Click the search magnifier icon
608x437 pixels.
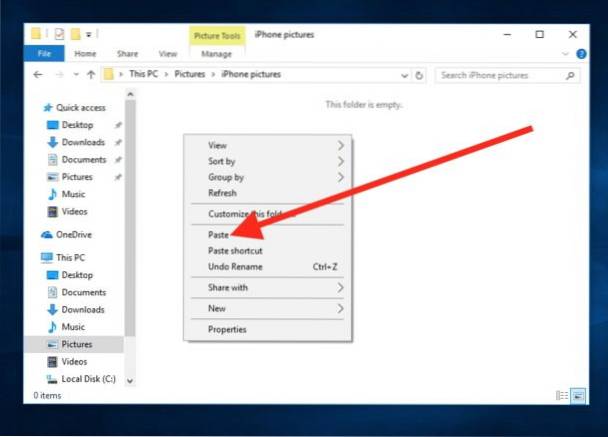pyautogui.click(x=569, y=75)
